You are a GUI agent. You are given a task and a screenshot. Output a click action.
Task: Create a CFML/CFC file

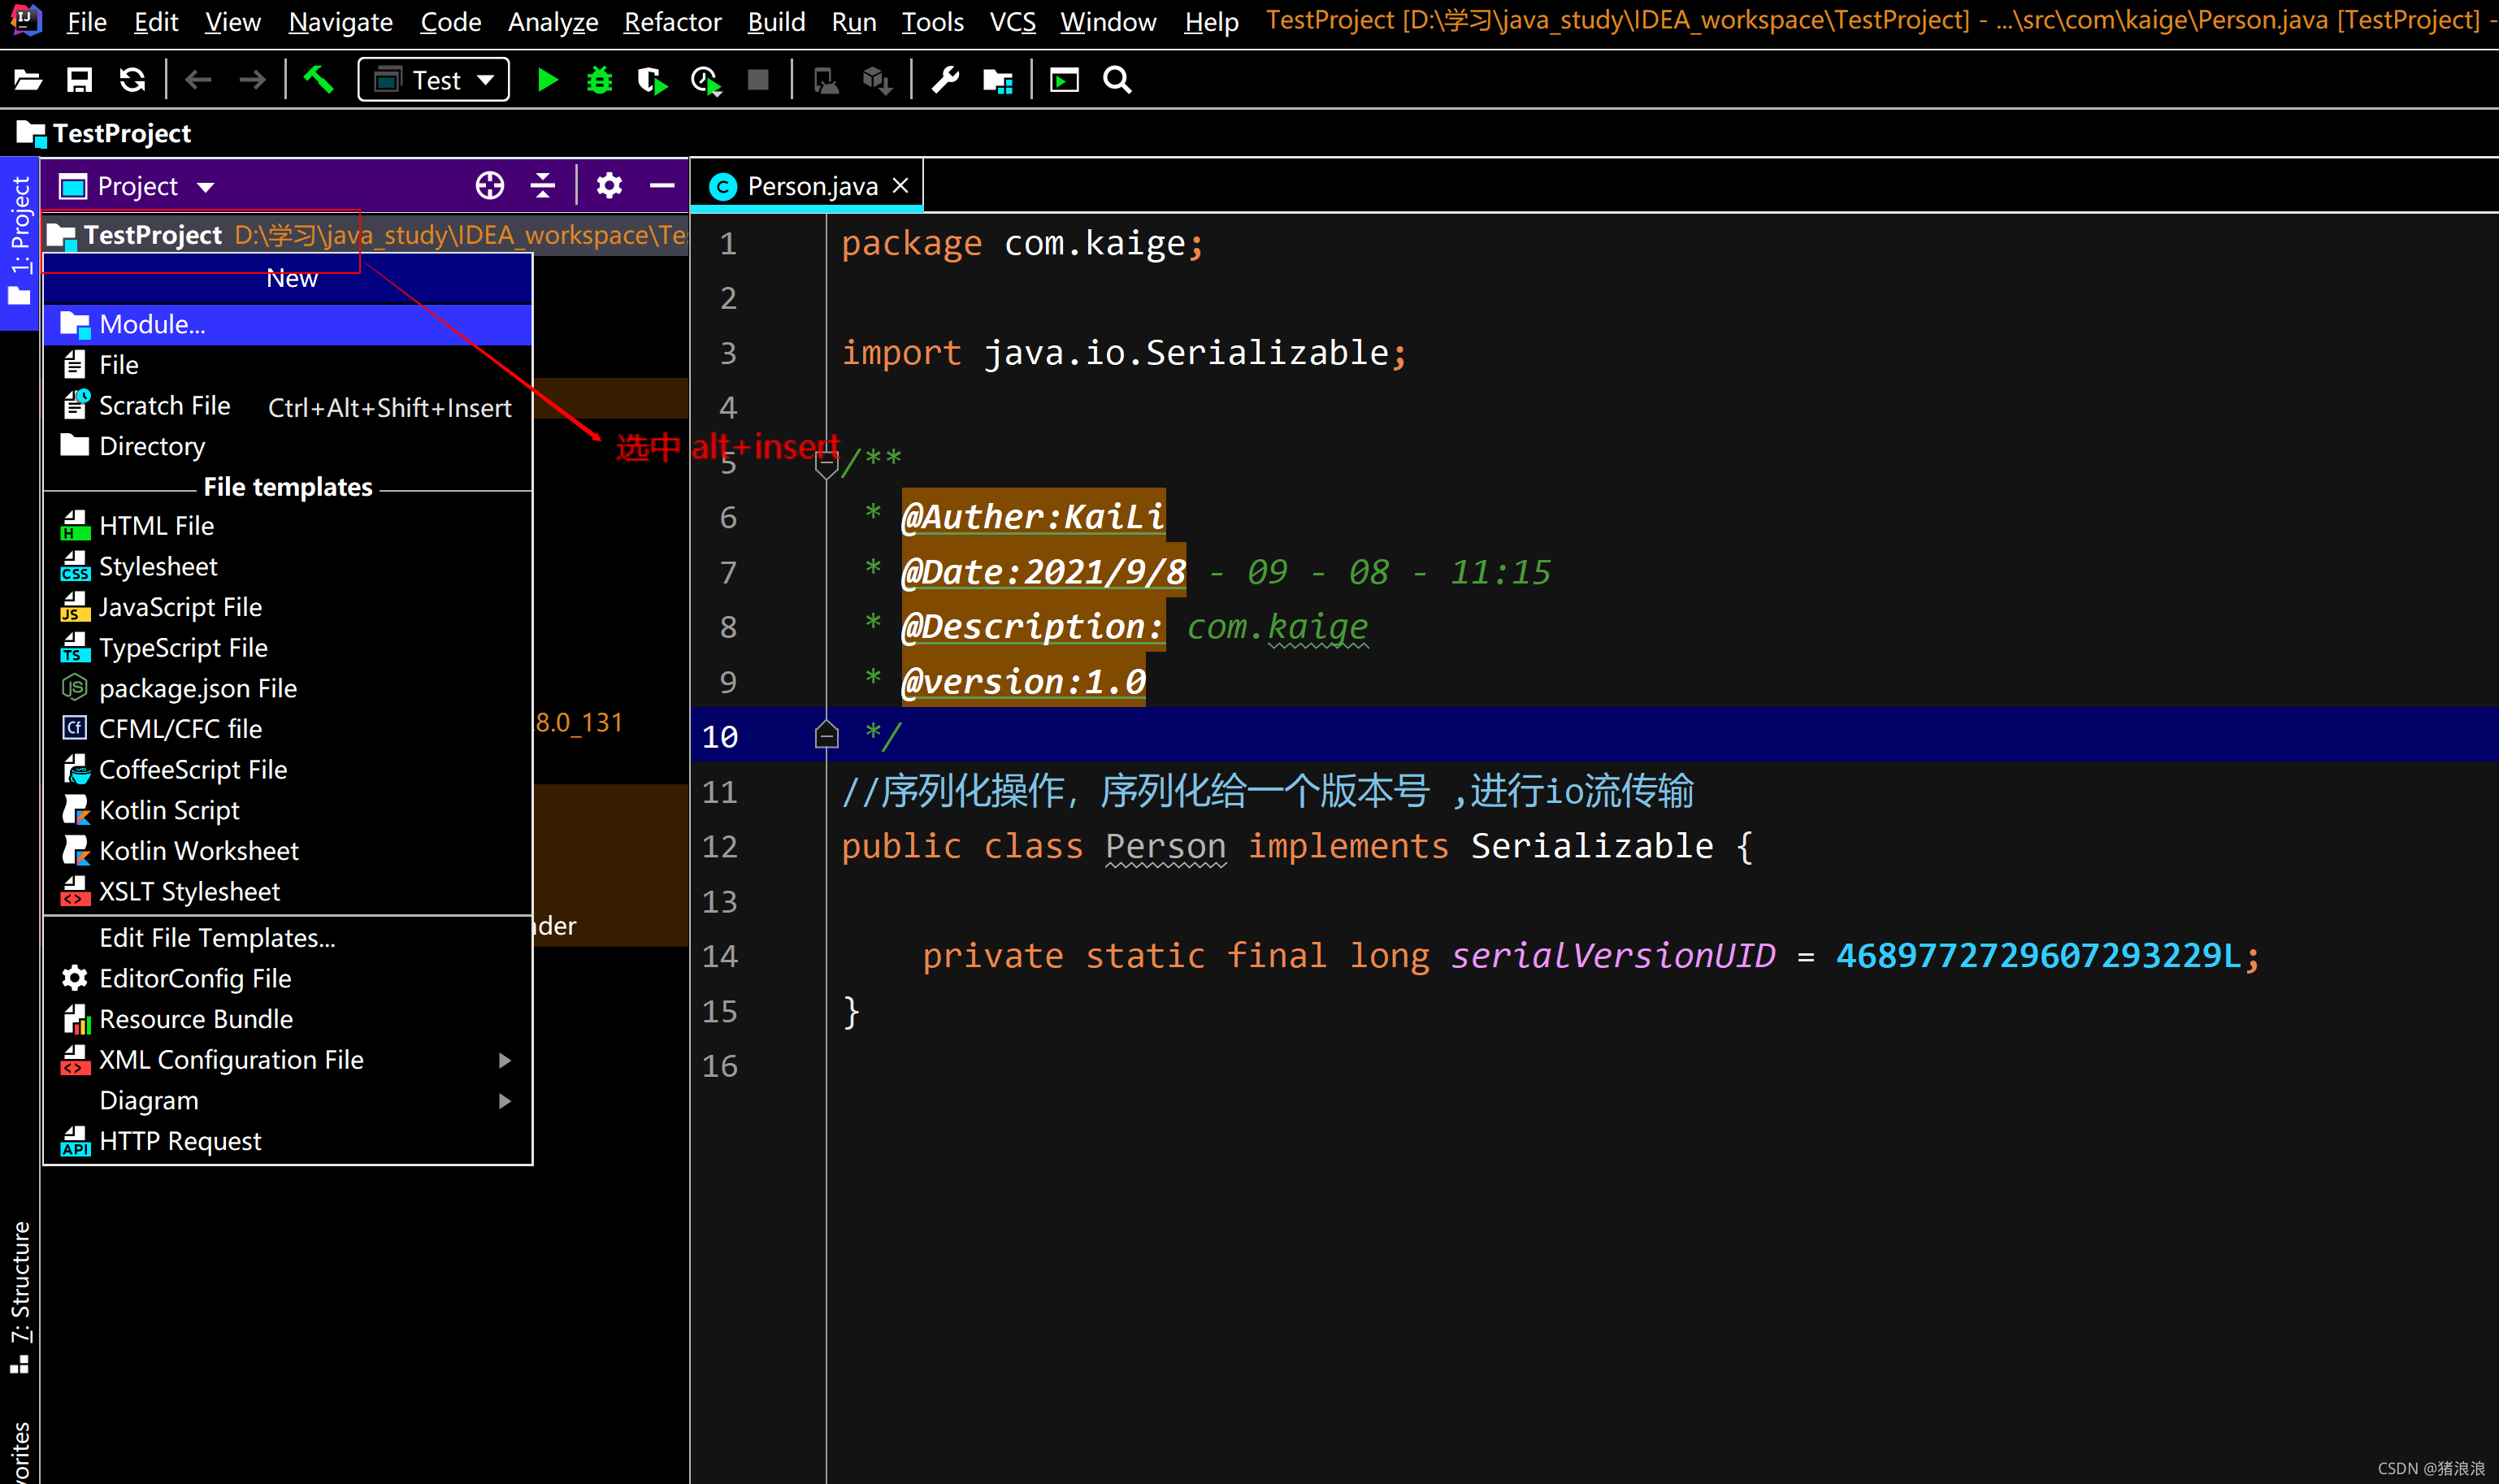click(288, 729)
